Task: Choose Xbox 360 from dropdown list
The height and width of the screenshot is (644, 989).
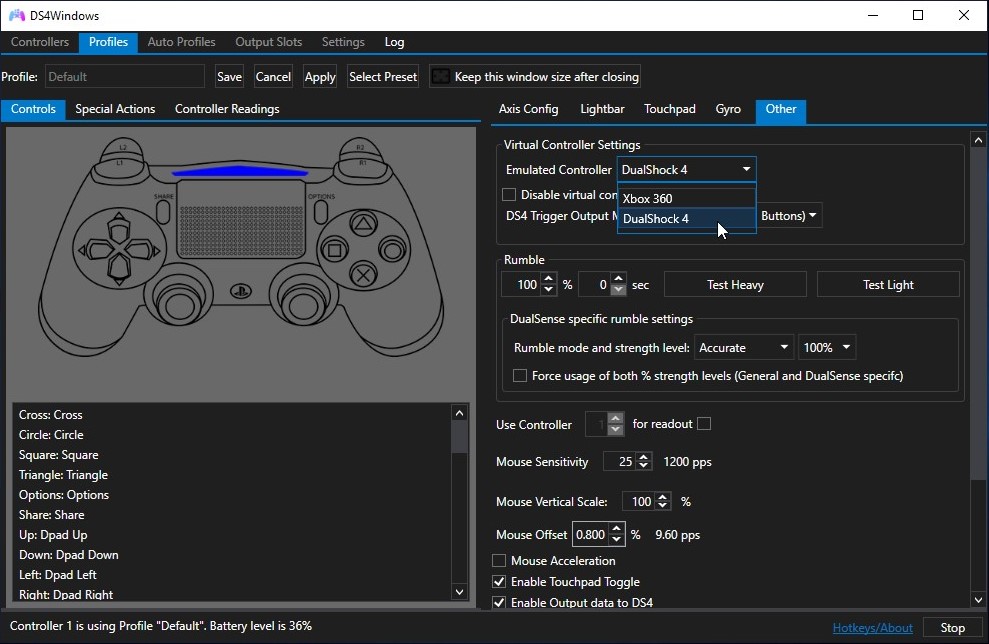Action: [x=686, y=198]
